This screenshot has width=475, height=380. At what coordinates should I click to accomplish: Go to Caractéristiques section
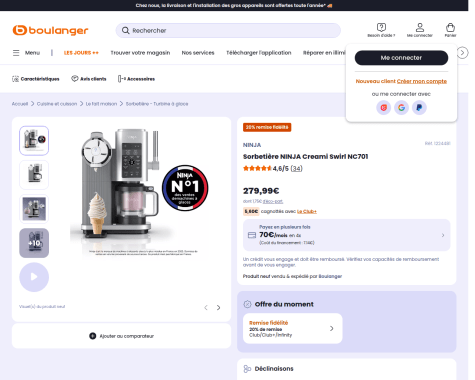pos(40,79)
